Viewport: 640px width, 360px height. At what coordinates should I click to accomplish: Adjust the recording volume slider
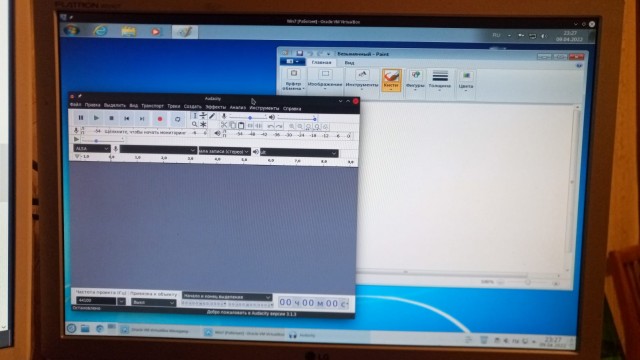click(x=248, y=118)
